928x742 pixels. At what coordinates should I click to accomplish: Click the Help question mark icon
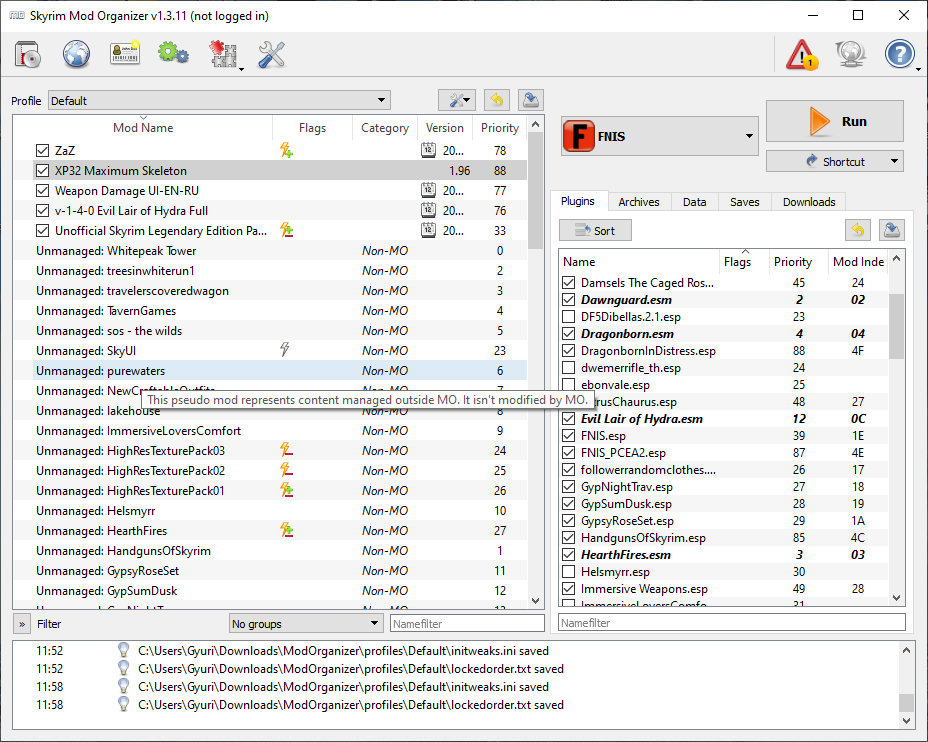coord(899,54)
